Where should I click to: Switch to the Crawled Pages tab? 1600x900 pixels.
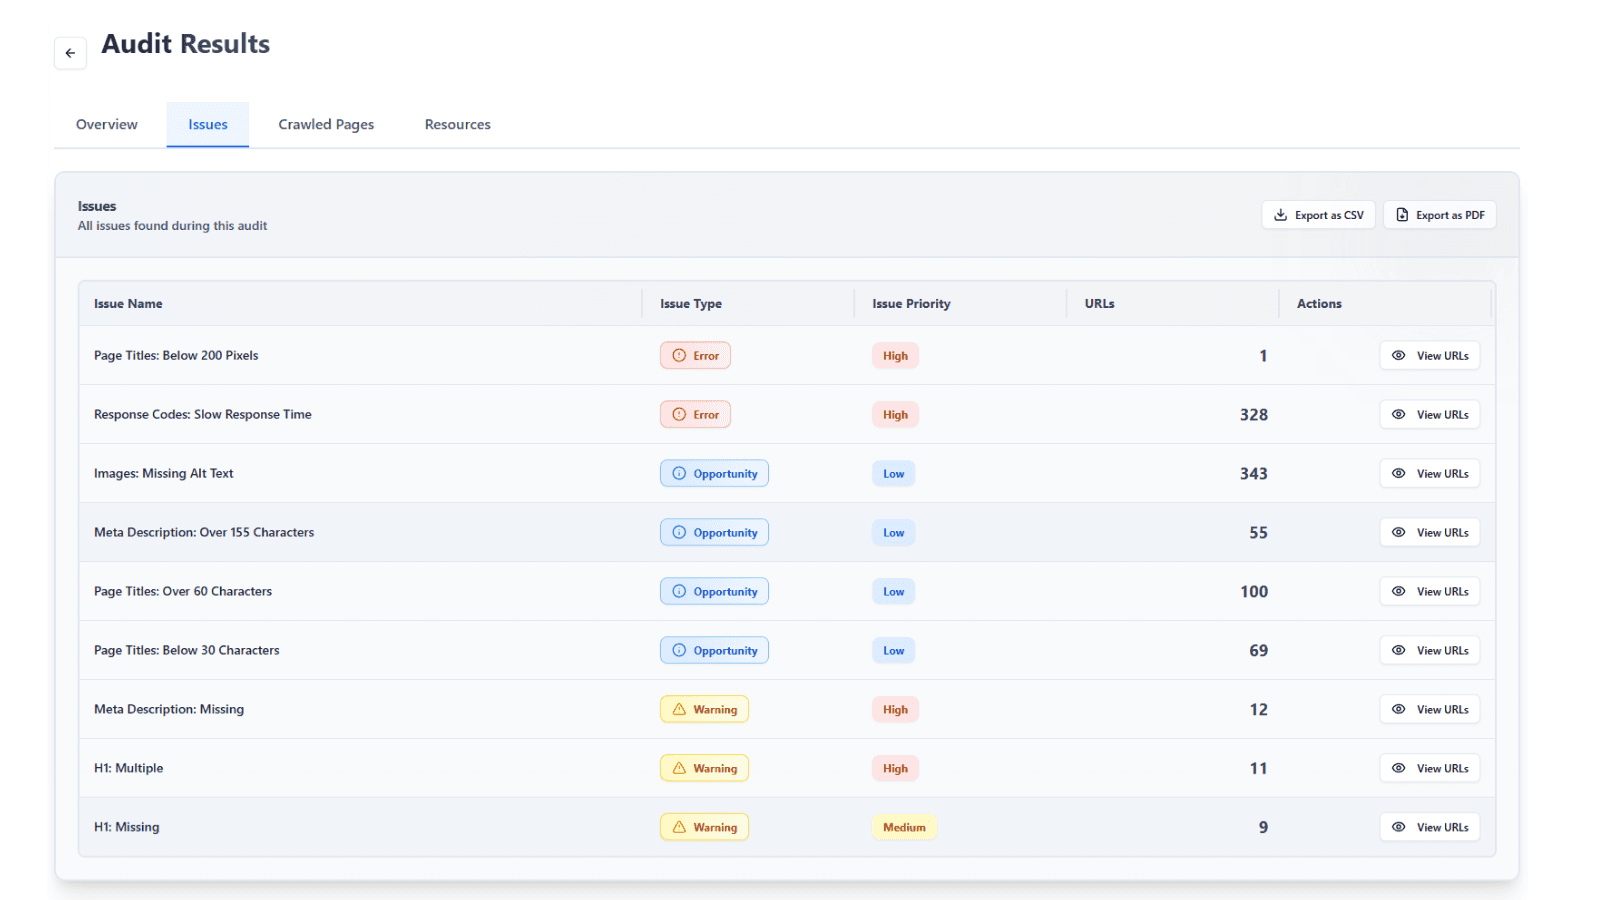[x=326, y=125]
